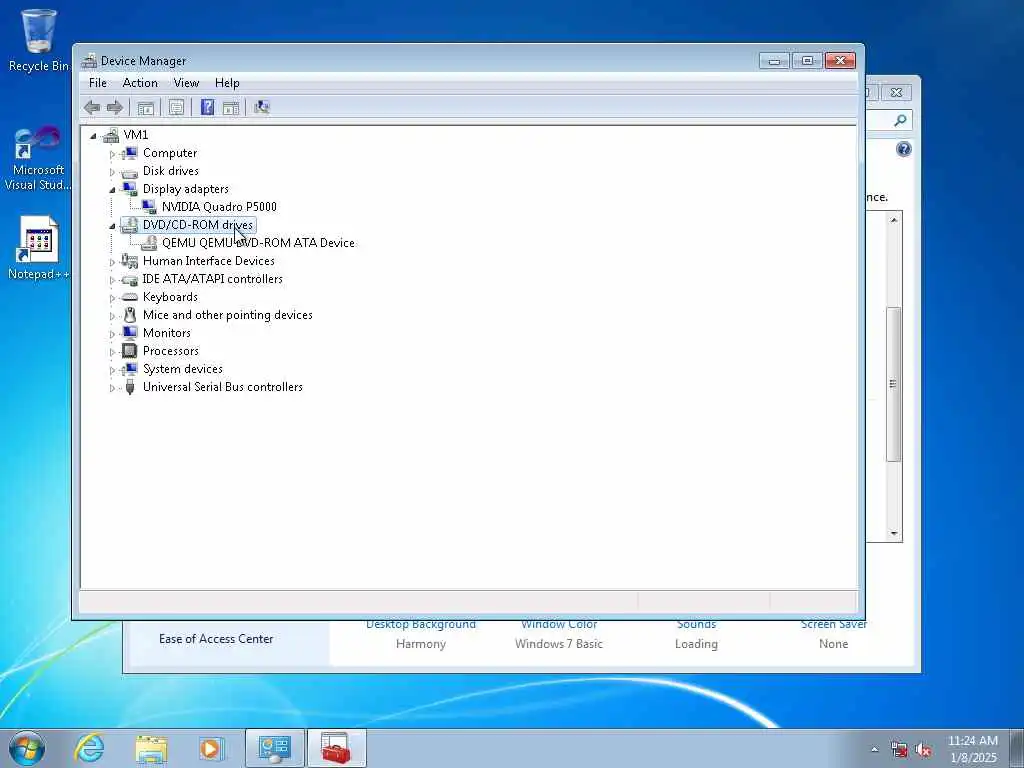1024x768 pixels.
Task: Collapse the DVD/CD-ROM drives category
Action: [112, 226]
